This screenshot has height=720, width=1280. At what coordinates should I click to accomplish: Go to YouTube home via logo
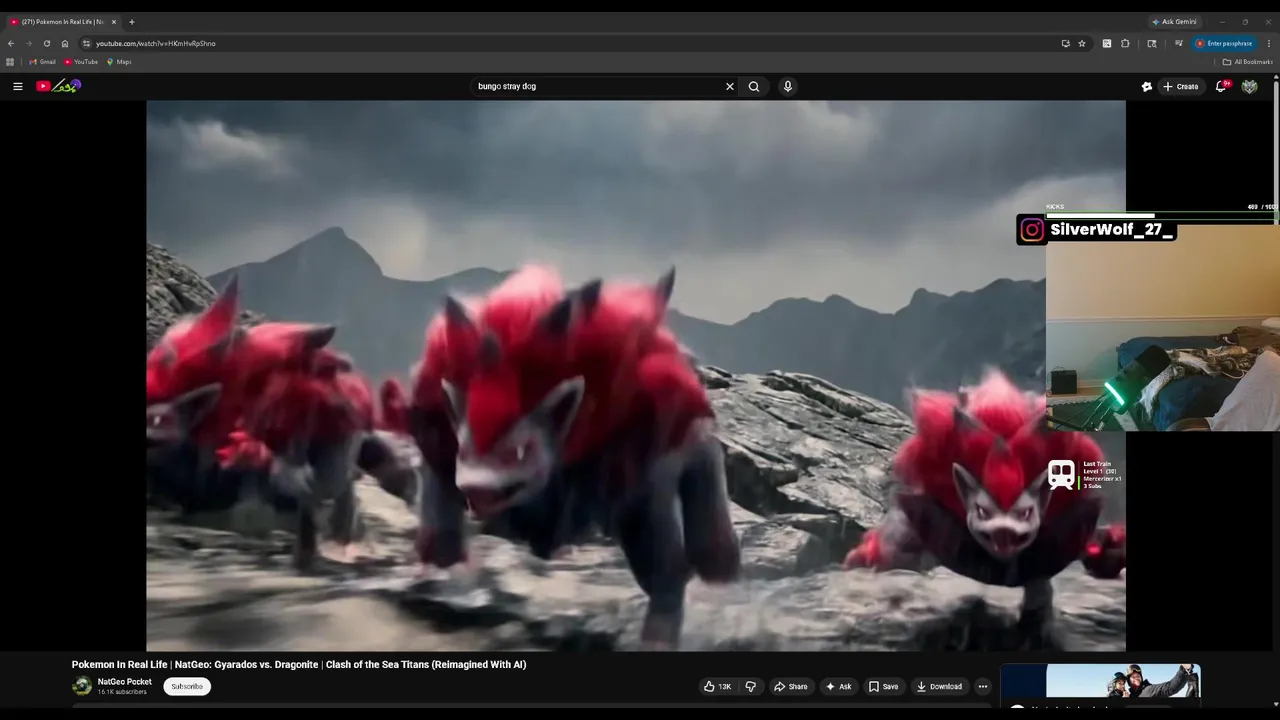58,86
